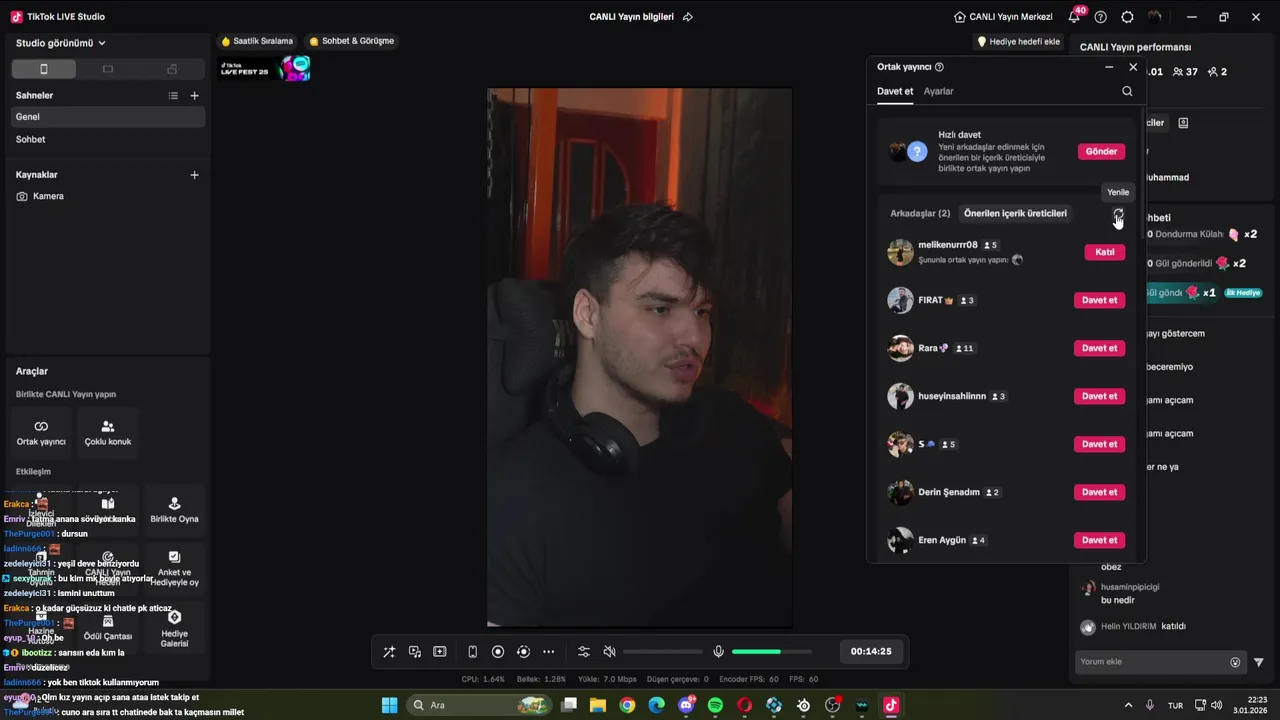Click the add-frame layout icon in control bar
Screen dimensions: 1280x720
coord(440,652)
